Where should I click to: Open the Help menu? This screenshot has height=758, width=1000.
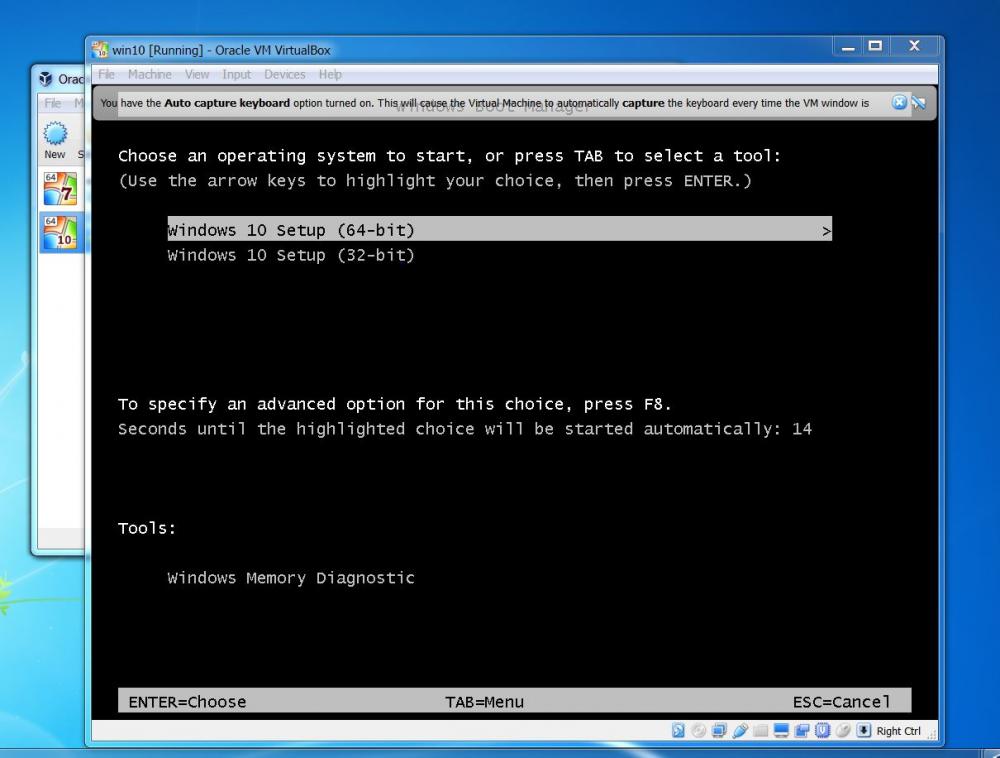pyautogui.click(x=330, y=75)
